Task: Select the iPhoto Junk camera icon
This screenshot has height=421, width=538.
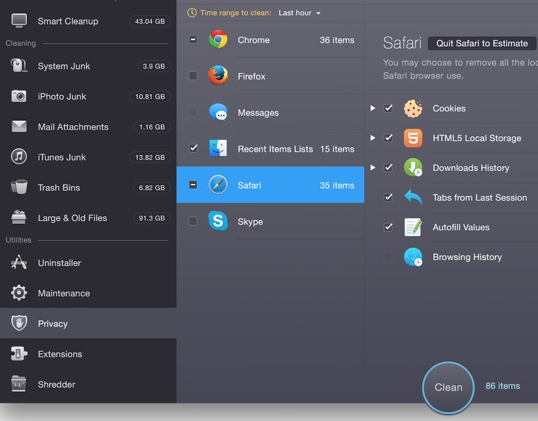Action: tap(19, 96)
